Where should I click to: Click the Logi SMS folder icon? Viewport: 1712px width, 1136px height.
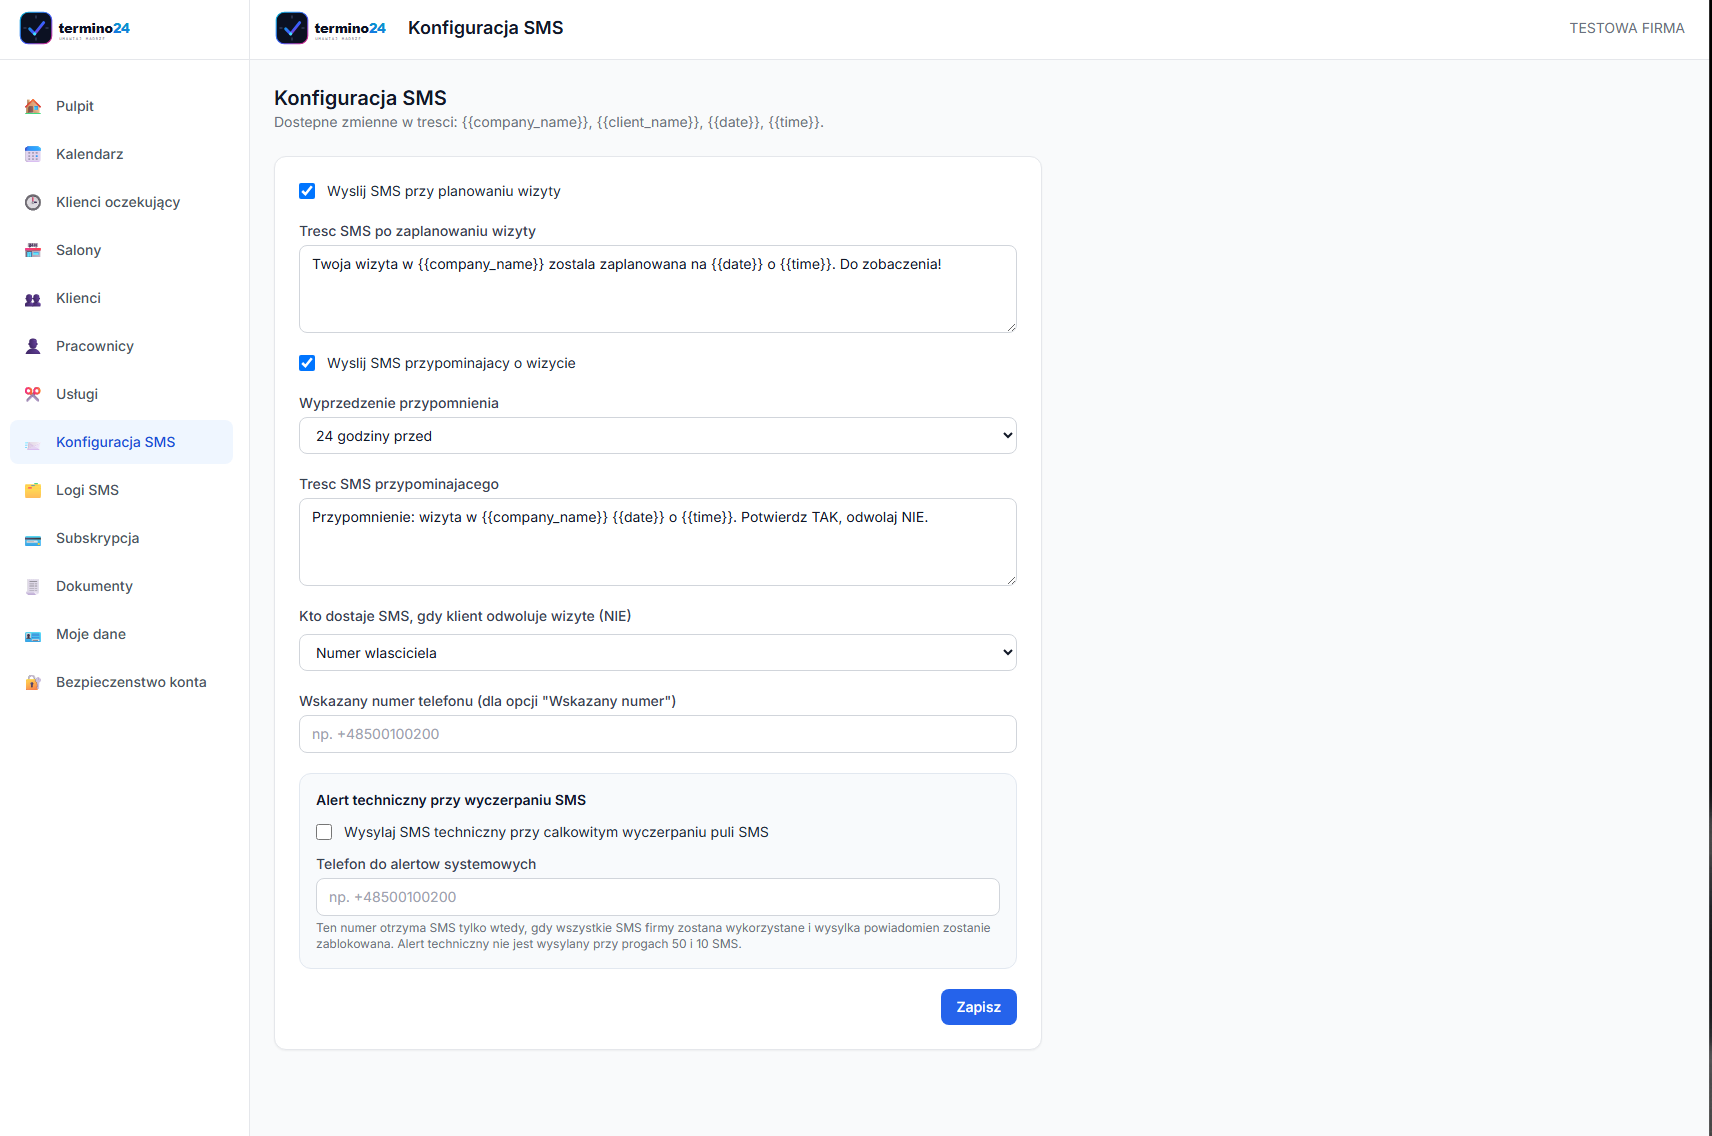click(x=33, y=490)
